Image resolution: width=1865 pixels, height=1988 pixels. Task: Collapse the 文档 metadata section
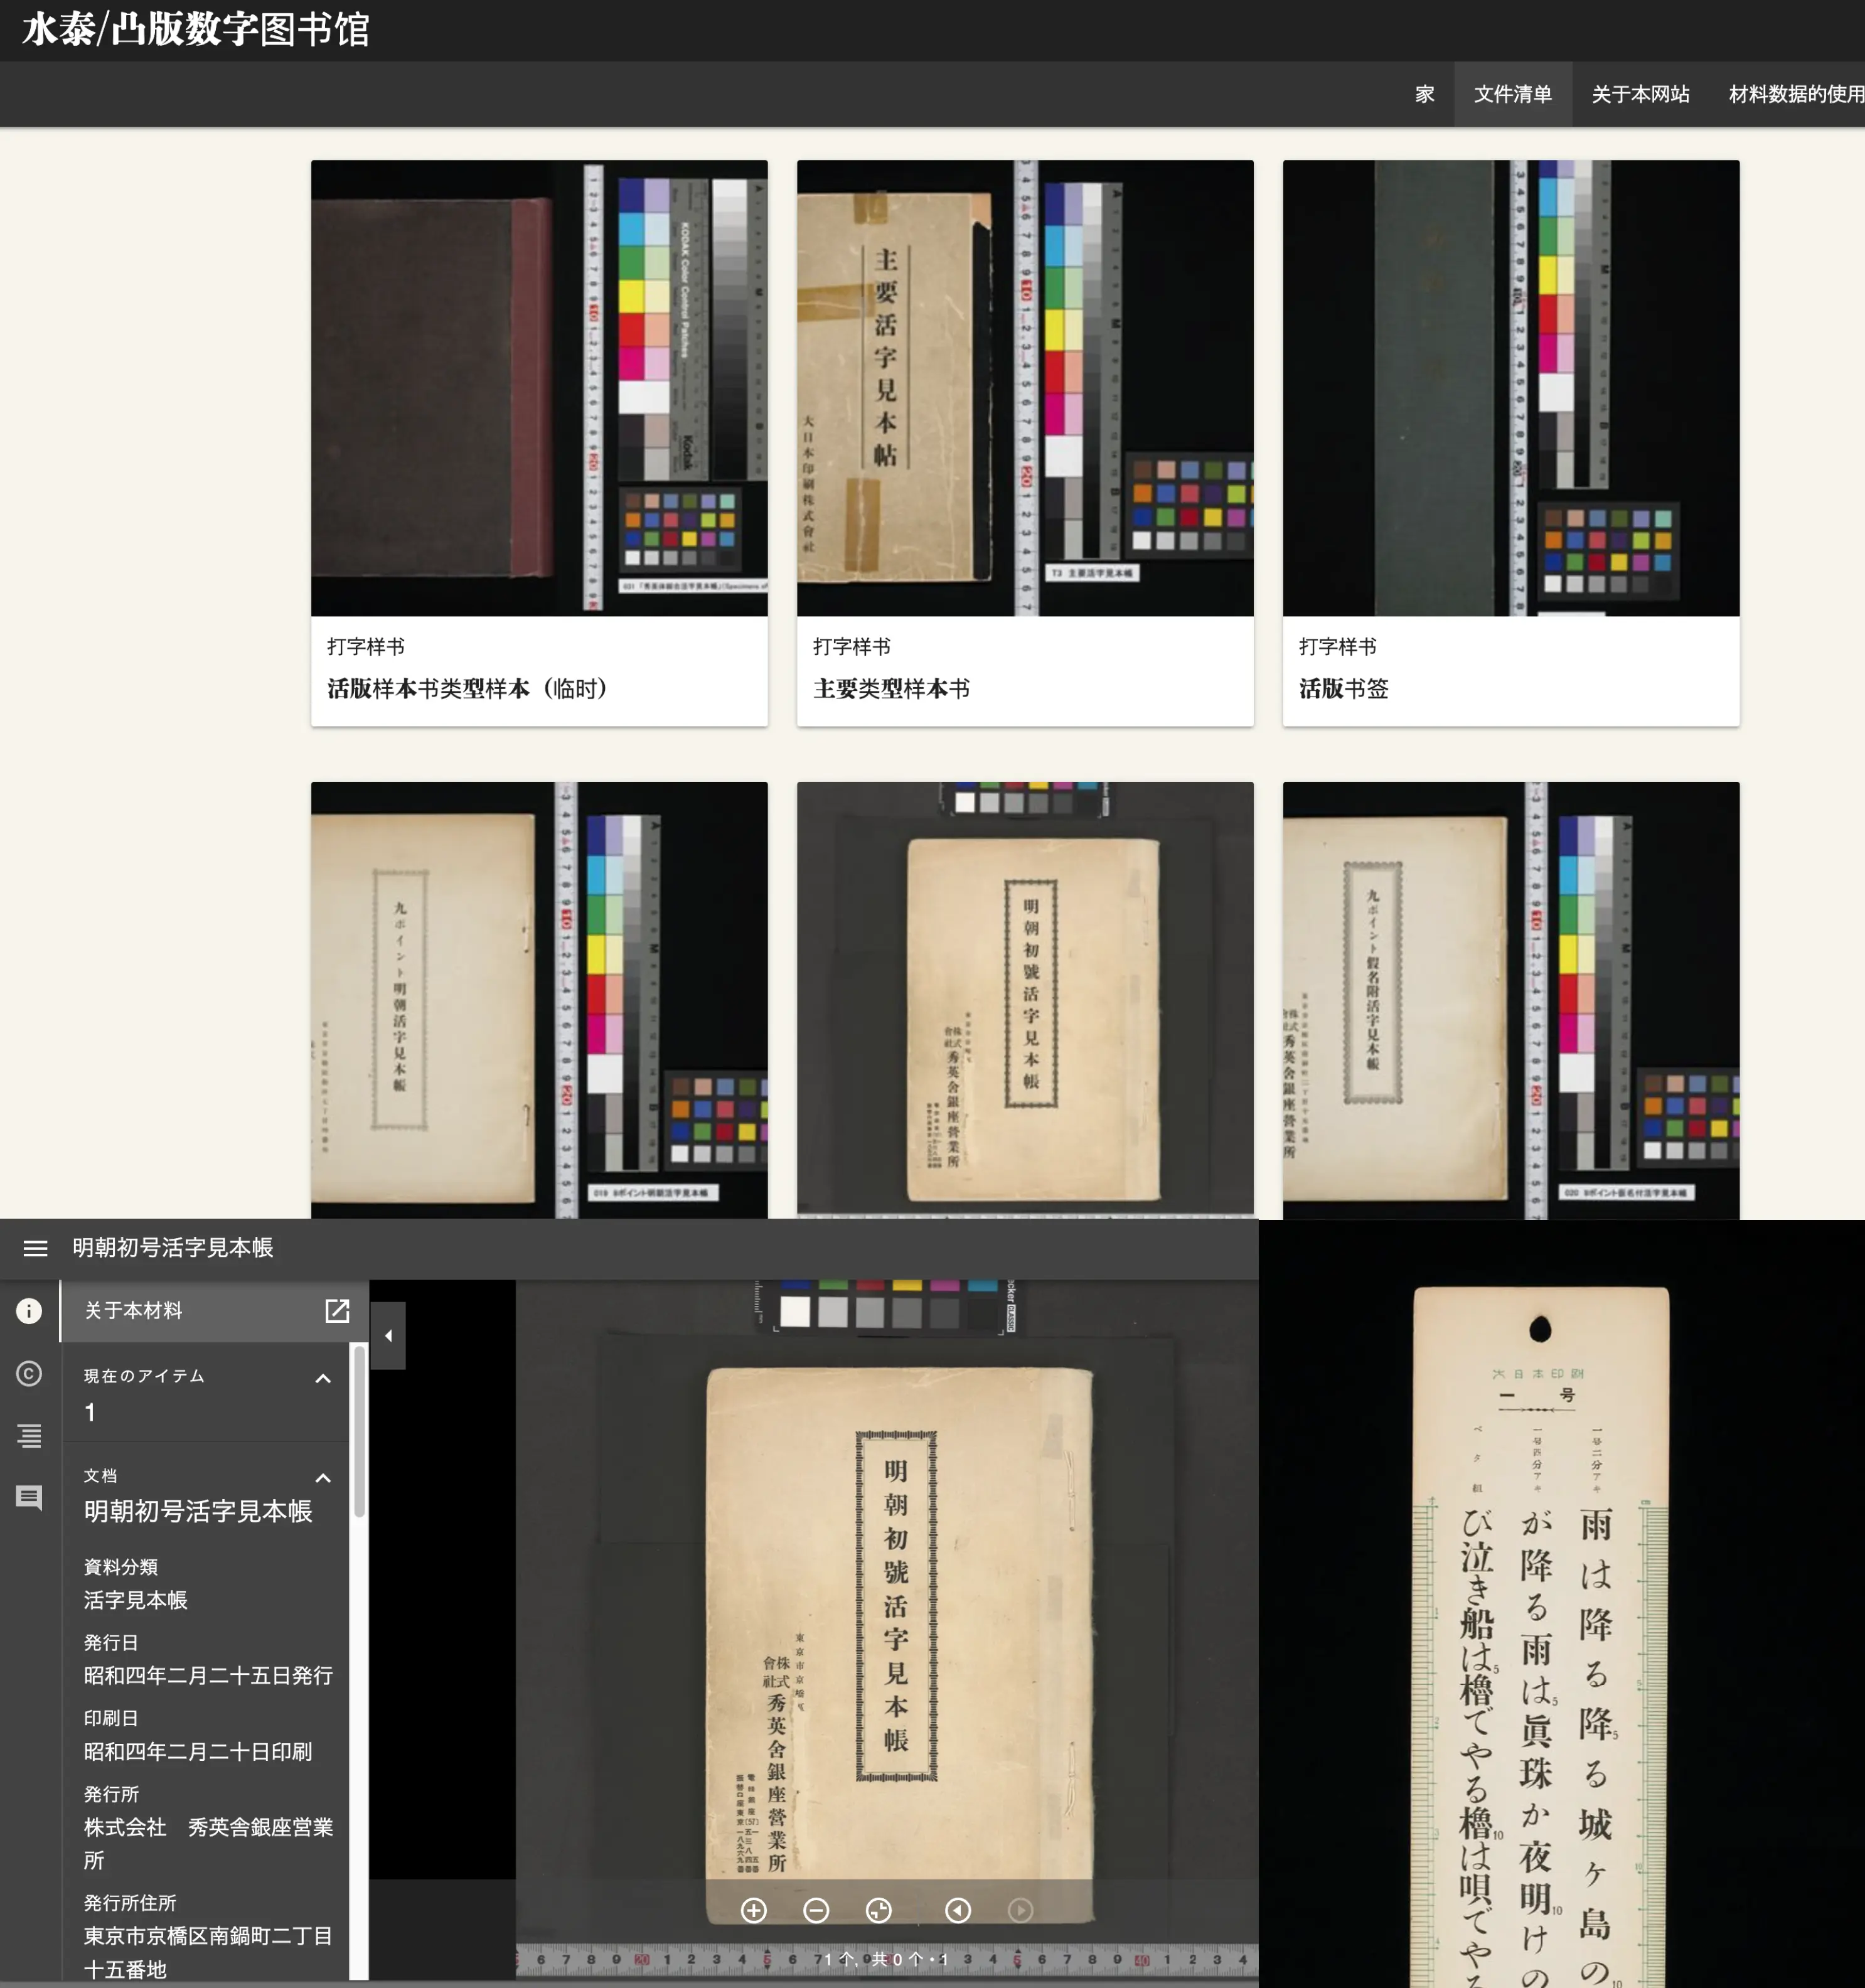click(x=323, y=1478)
